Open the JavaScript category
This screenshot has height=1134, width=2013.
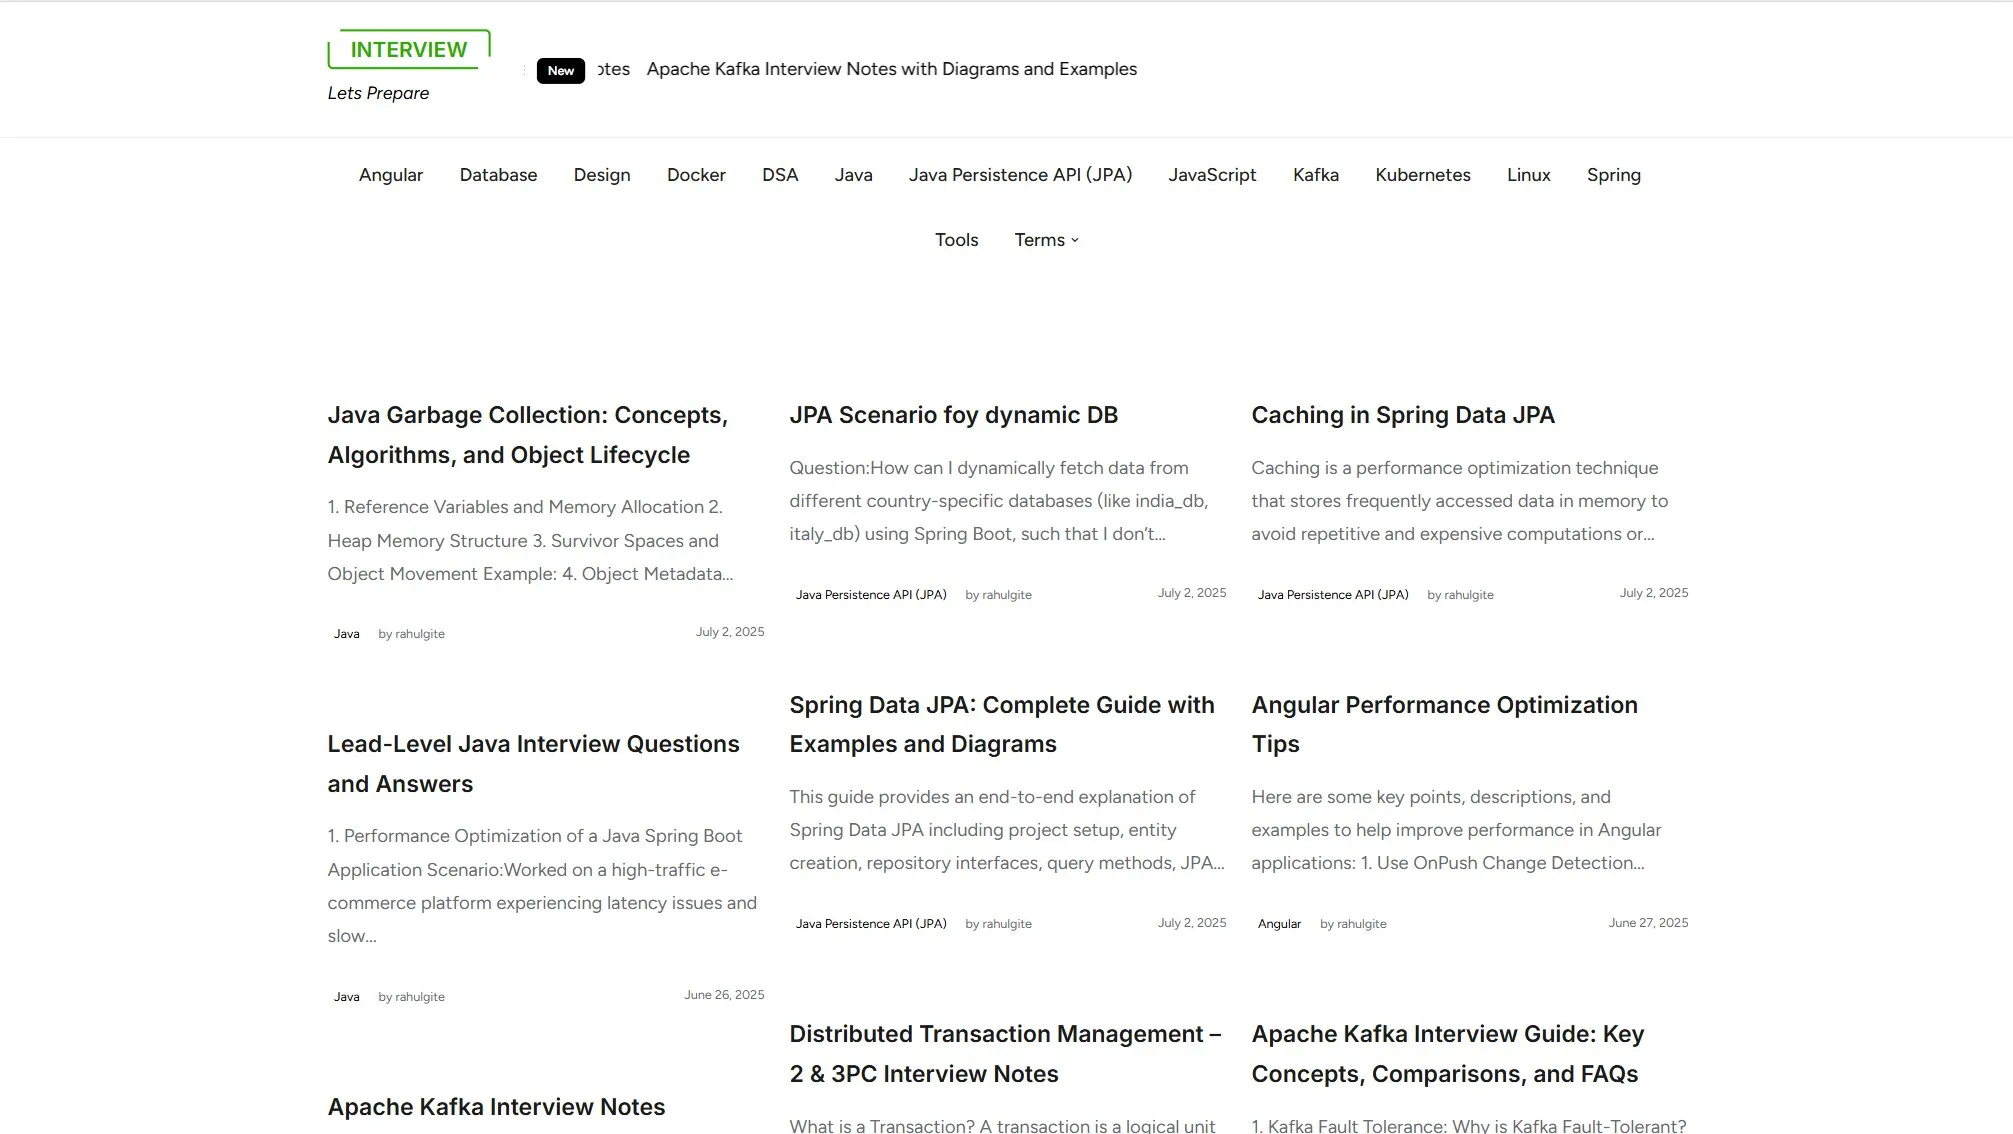pos(1212,175)
